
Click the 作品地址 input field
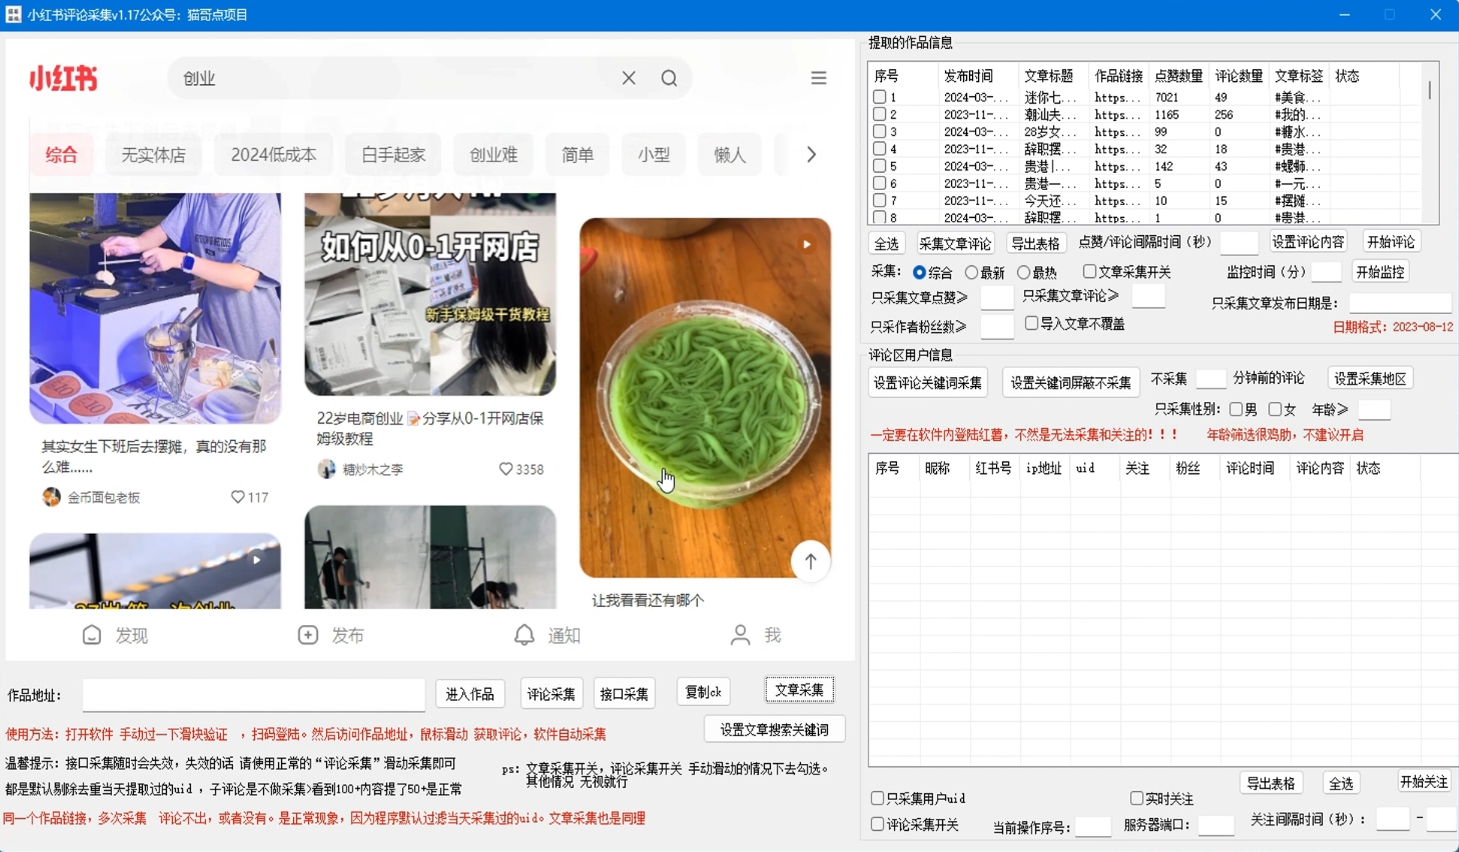pyautogui.click(x=254, y=694)
